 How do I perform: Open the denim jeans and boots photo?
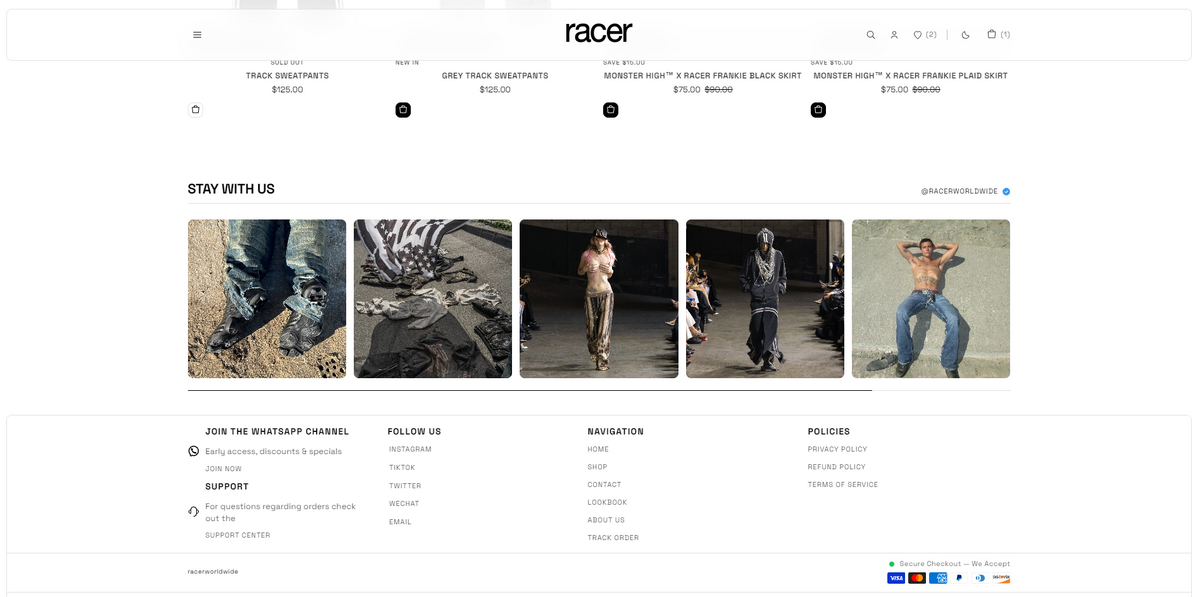click(267, 299)
